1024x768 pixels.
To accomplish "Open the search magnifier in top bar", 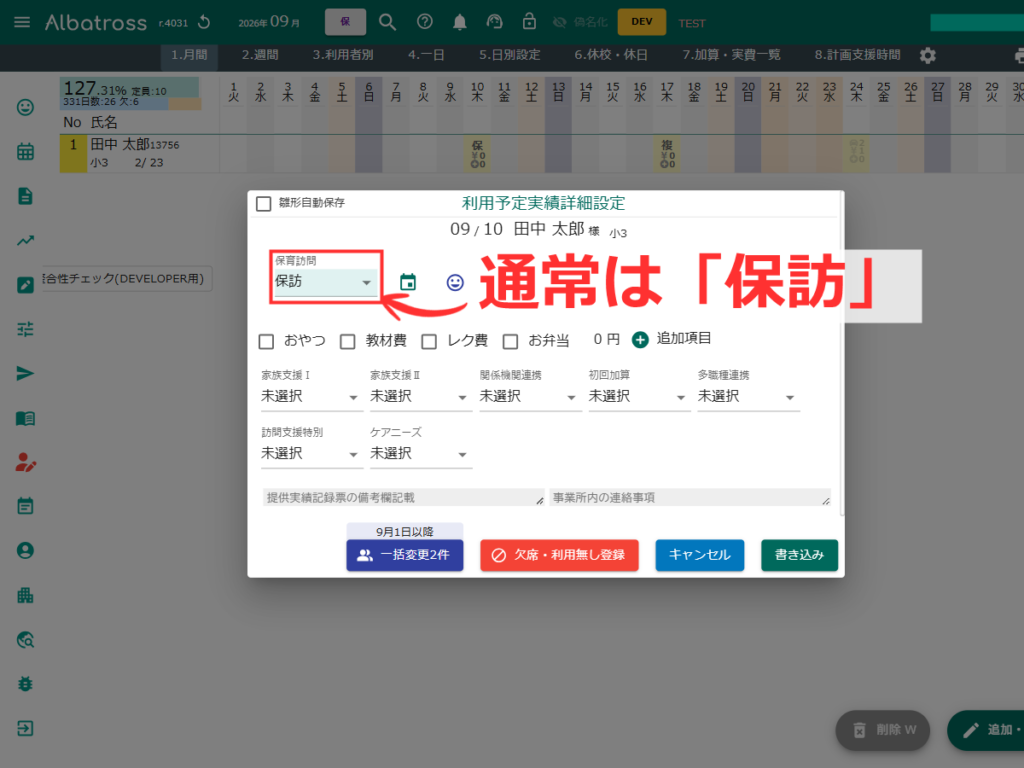I will tap(387, 22).
